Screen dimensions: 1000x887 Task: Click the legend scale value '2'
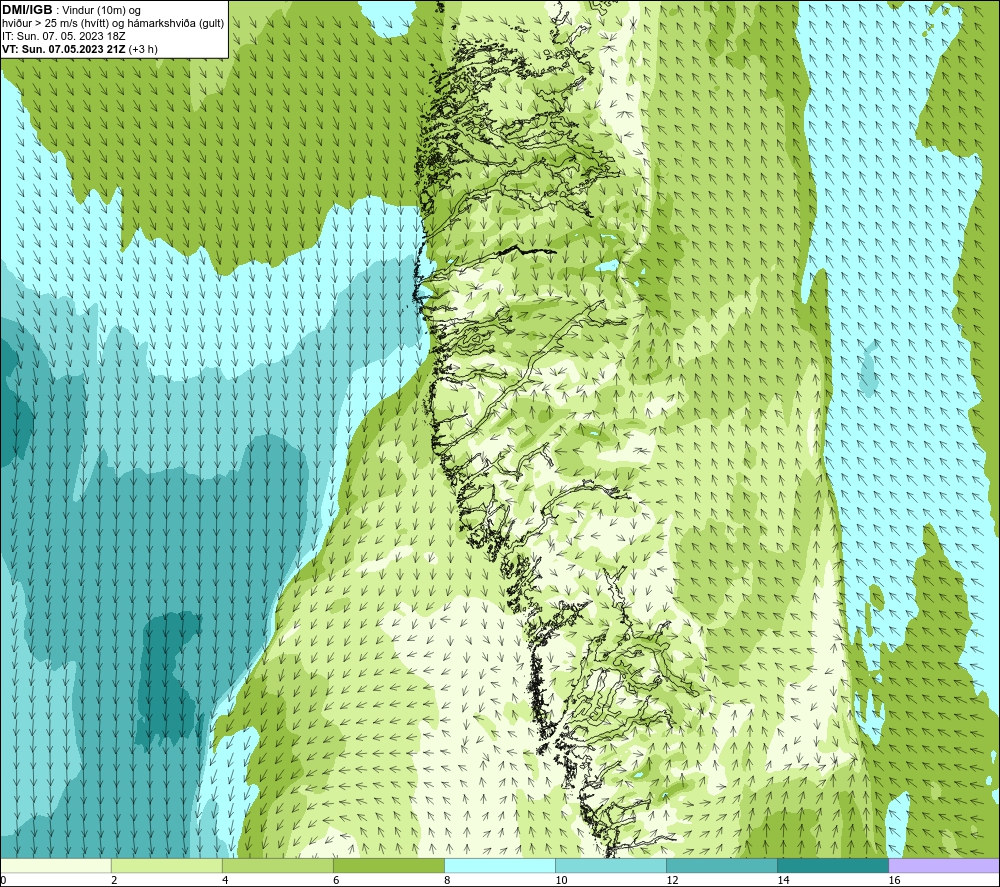pyautogui.click(x=114, y=880)
